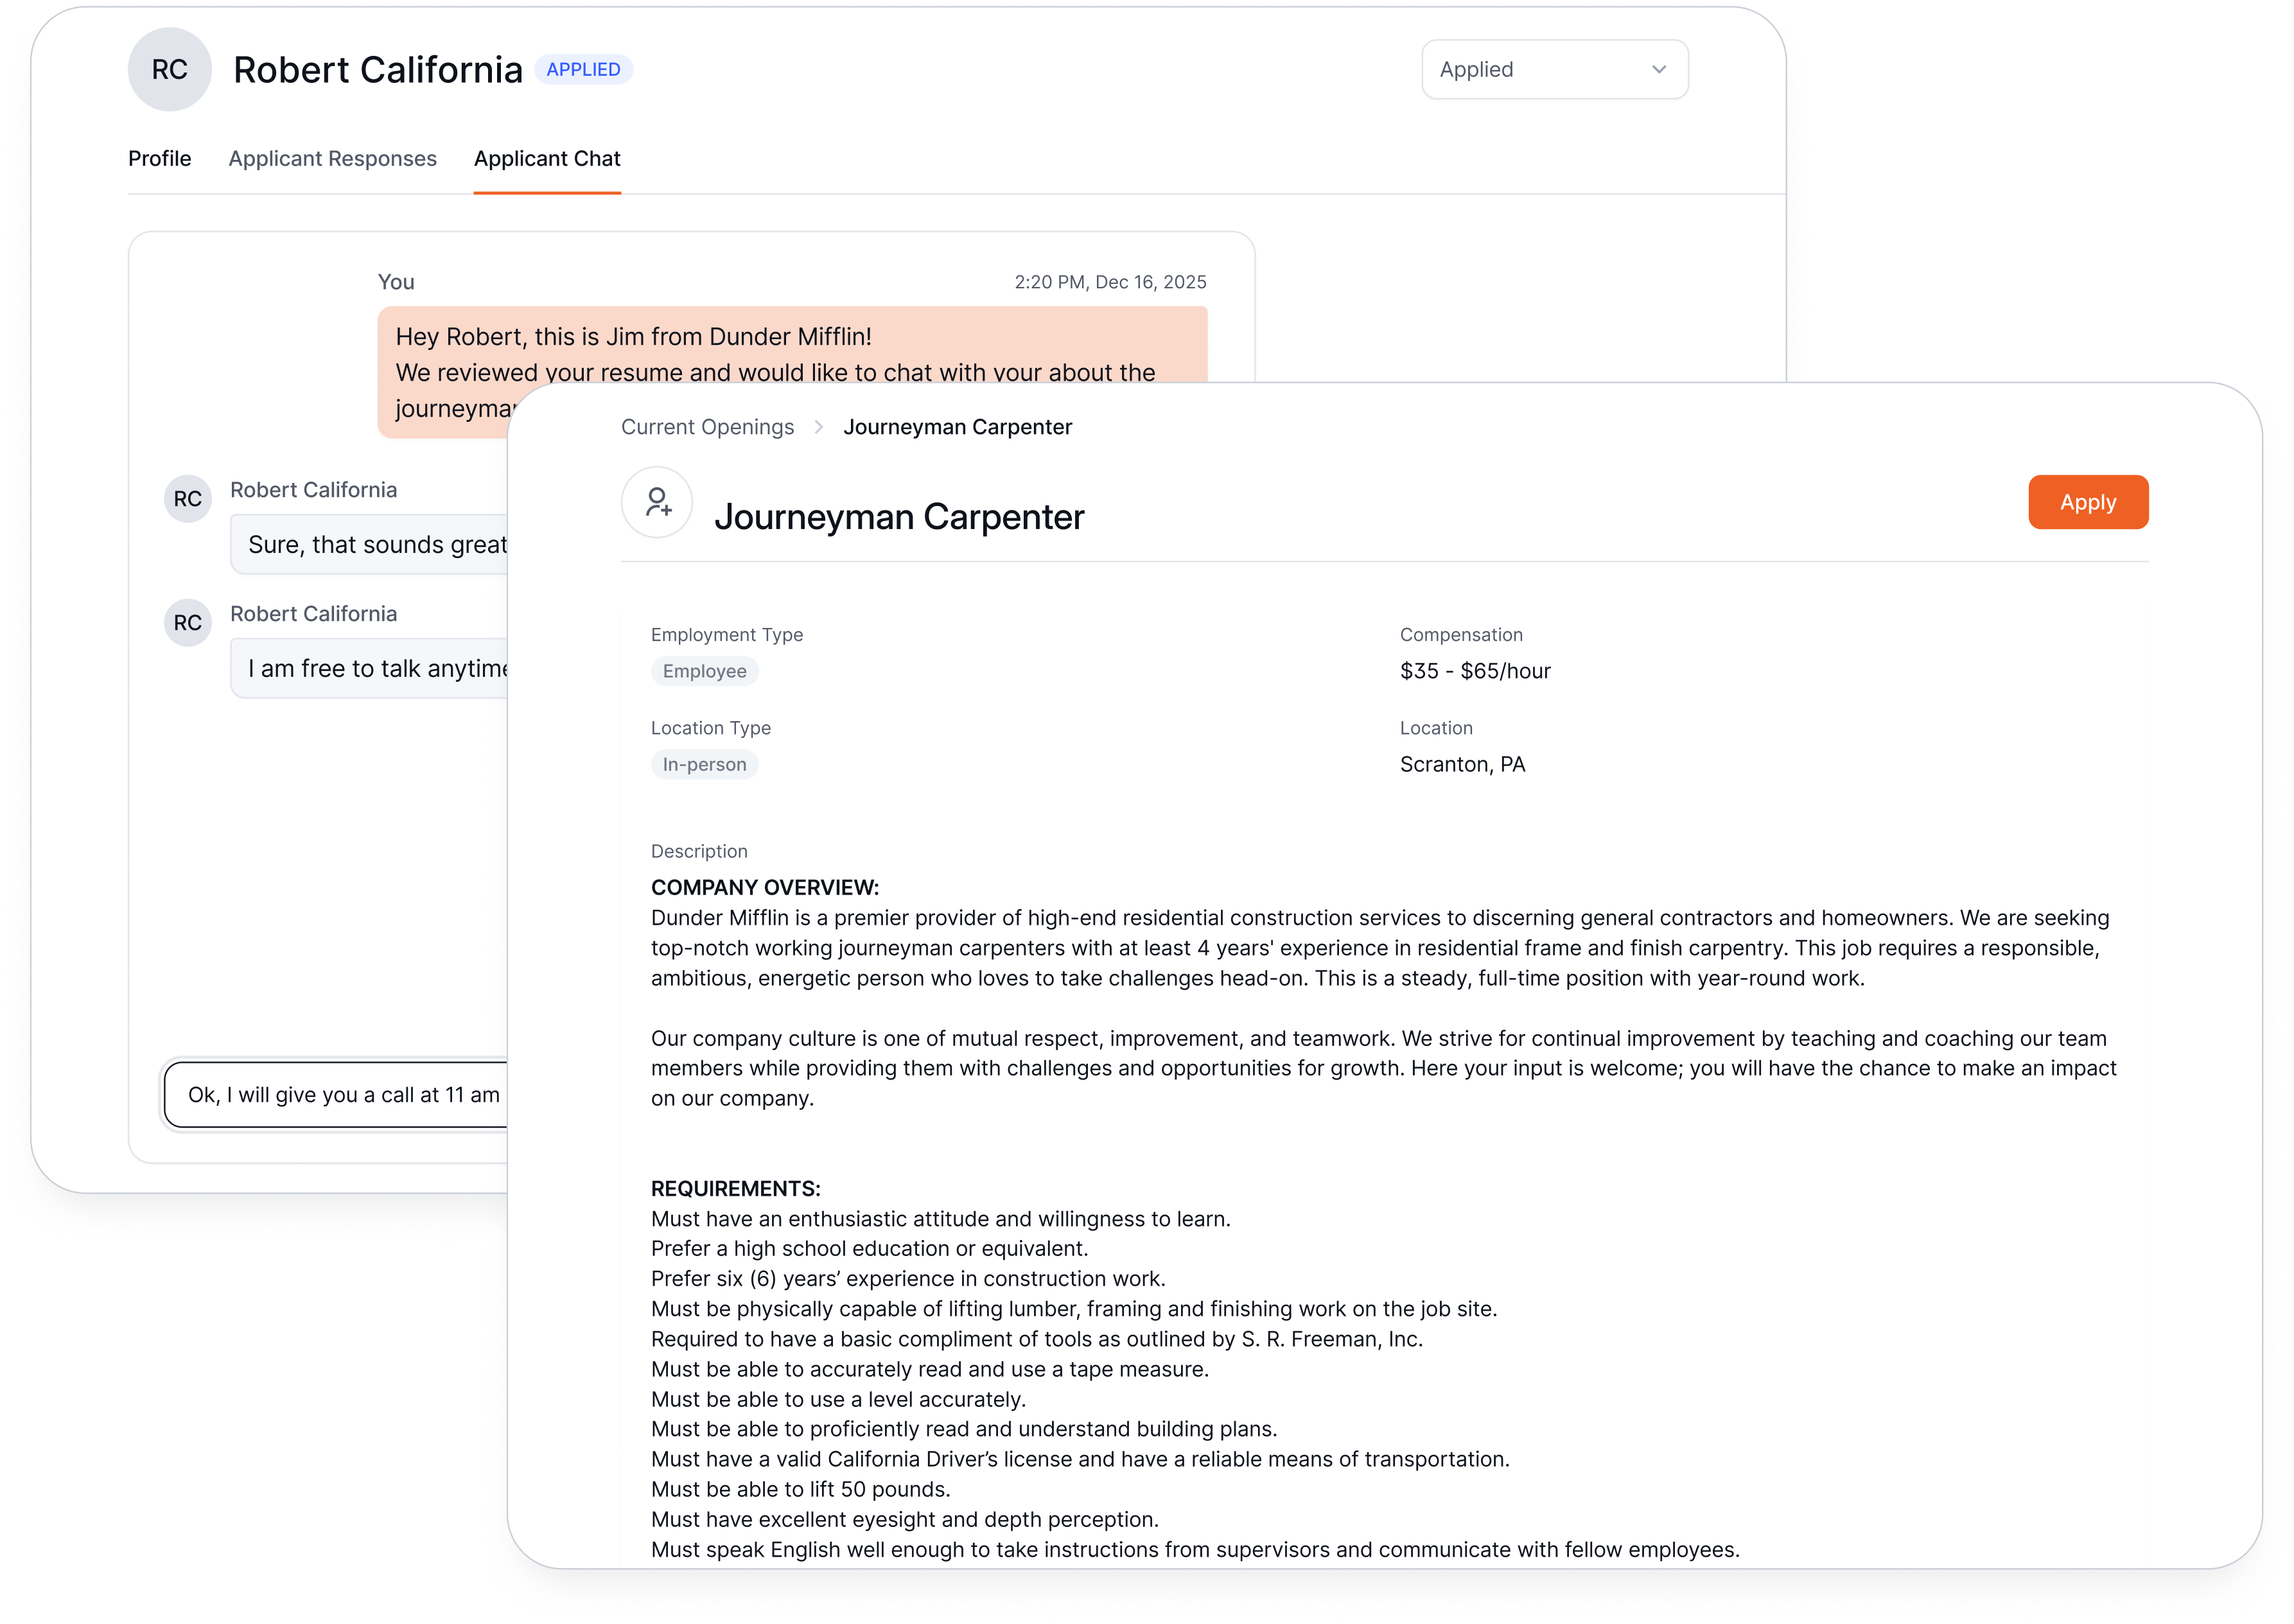Click the chat message input field
Screen dimensions: 2294x1624
336,1094
